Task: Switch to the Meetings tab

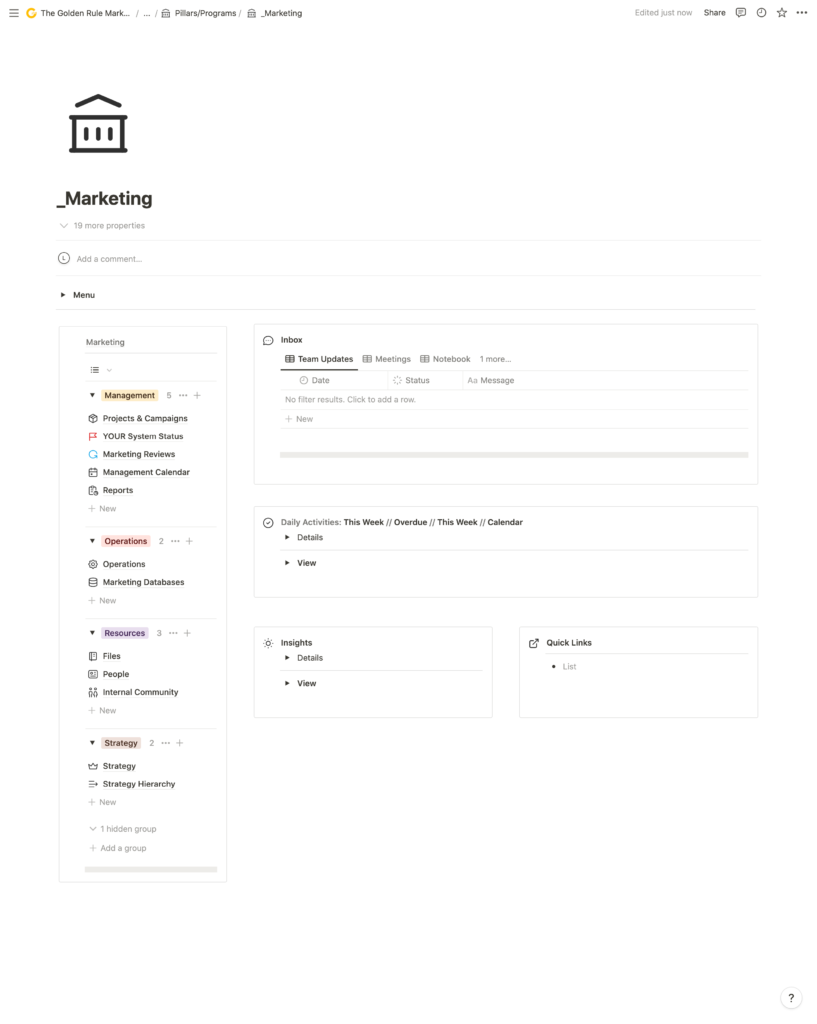Action: pyautogui.click(x=386, y=359)
